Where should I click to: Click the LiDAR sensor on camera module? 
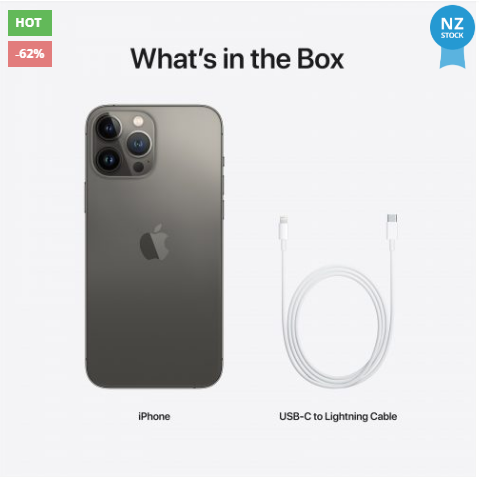(138, 167)
